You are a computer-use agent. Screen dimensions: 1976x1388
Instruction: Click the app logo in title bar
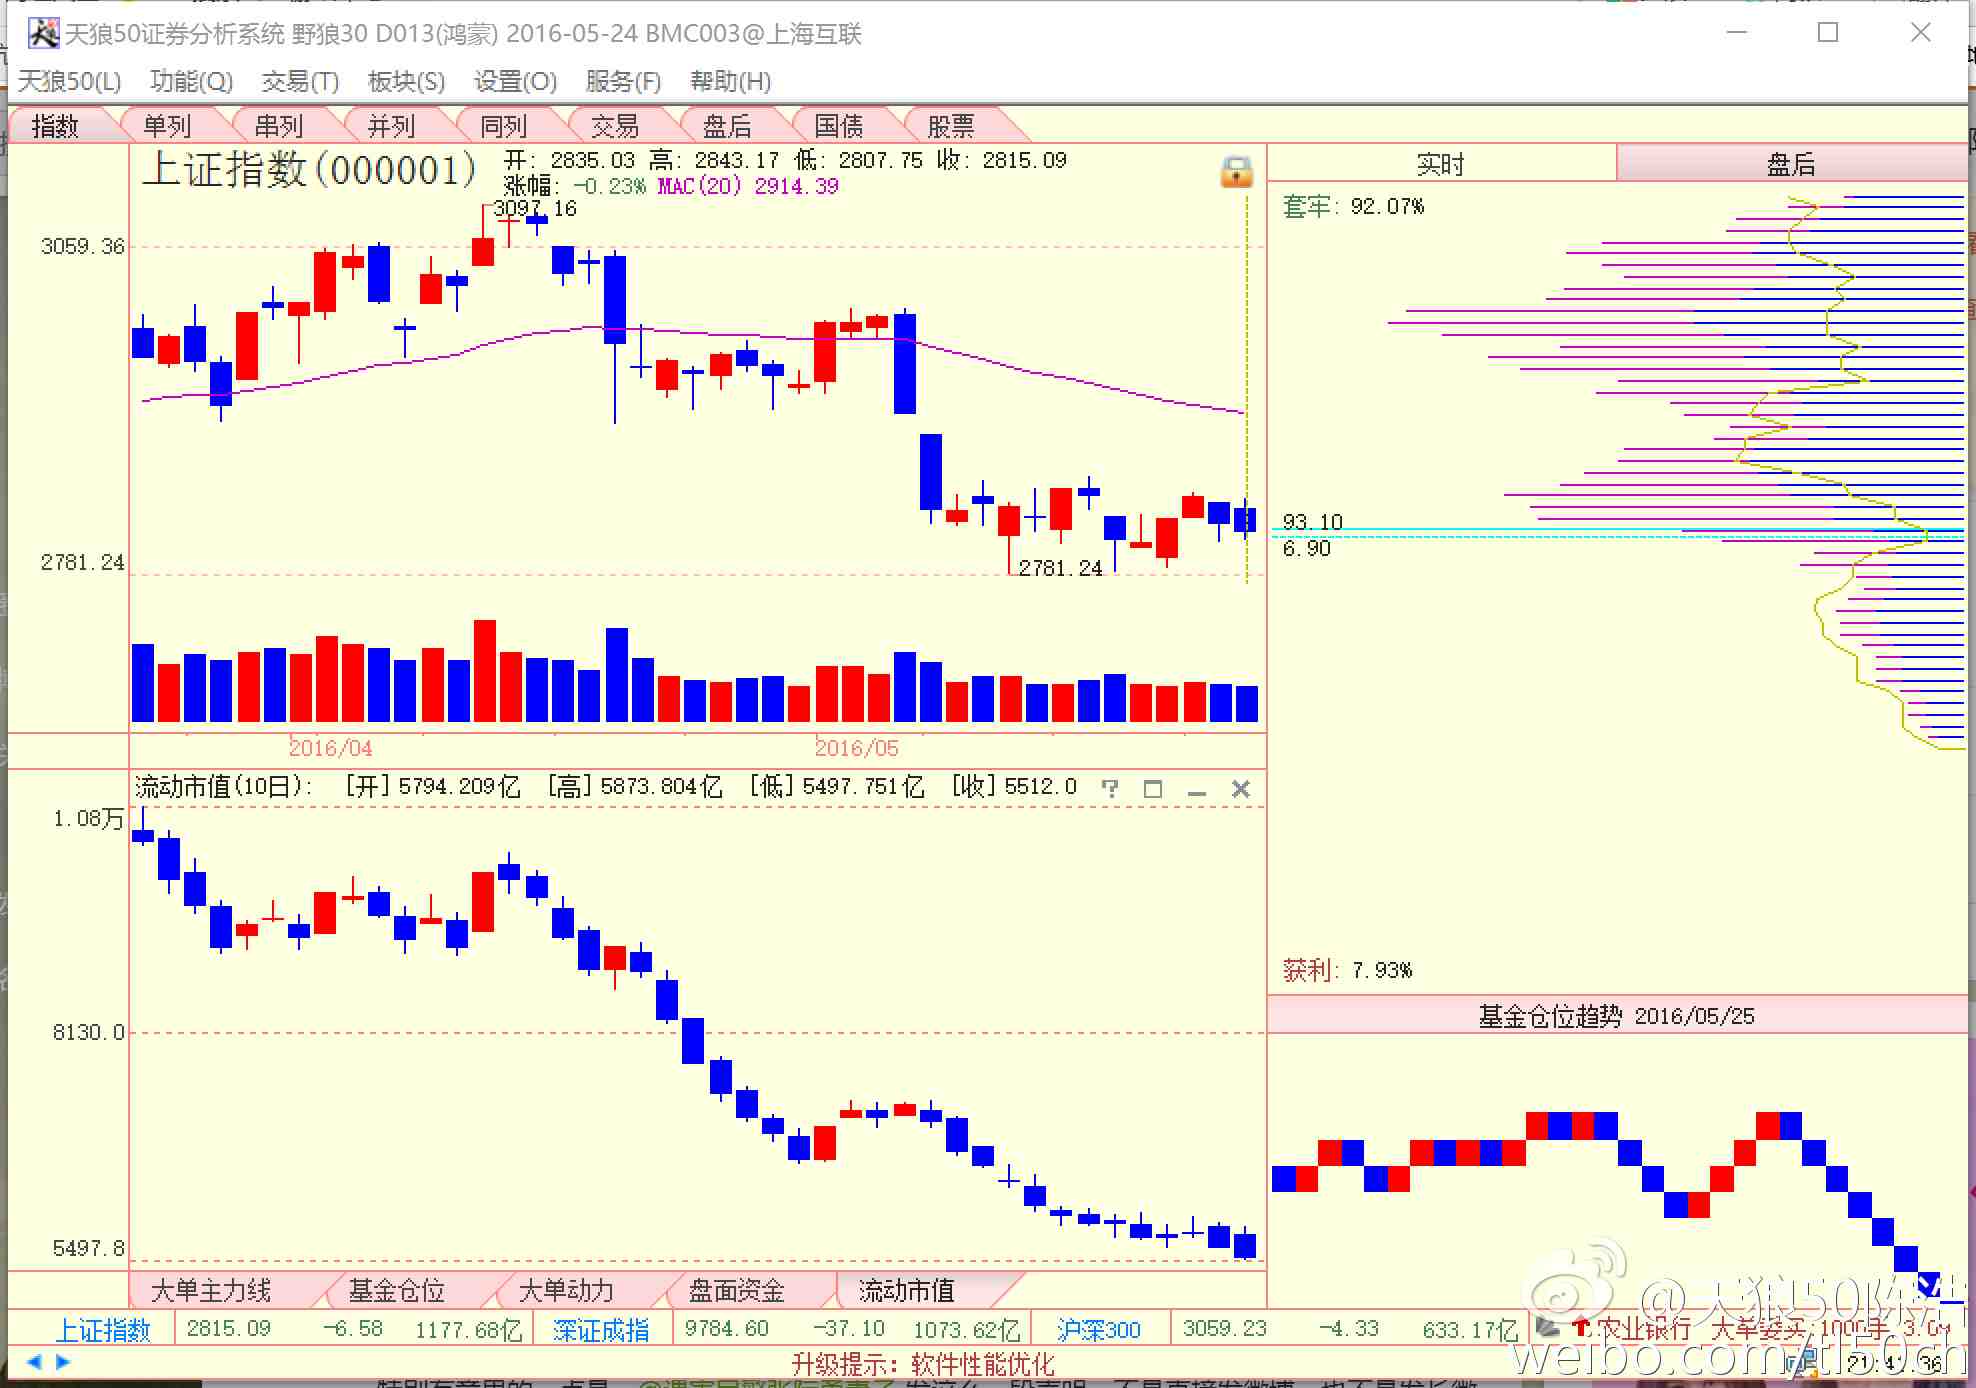tap(43, 34)
